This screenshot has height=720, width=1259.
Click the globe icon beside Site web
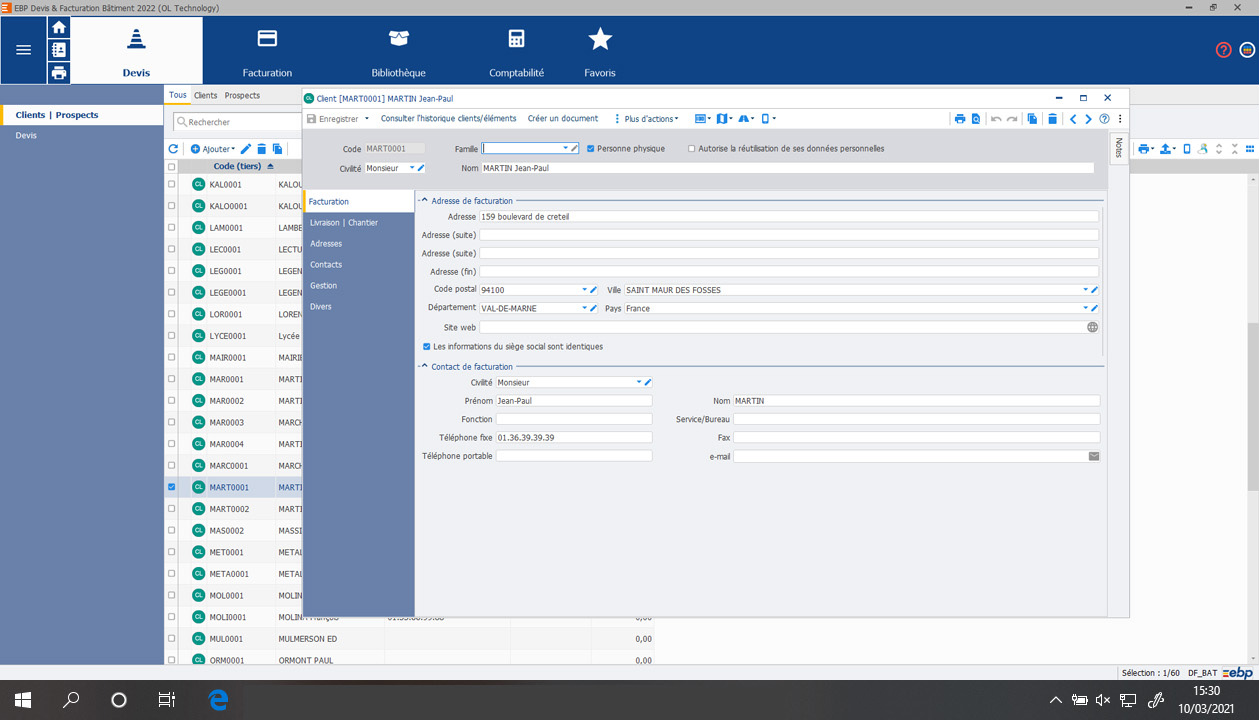1092,327
